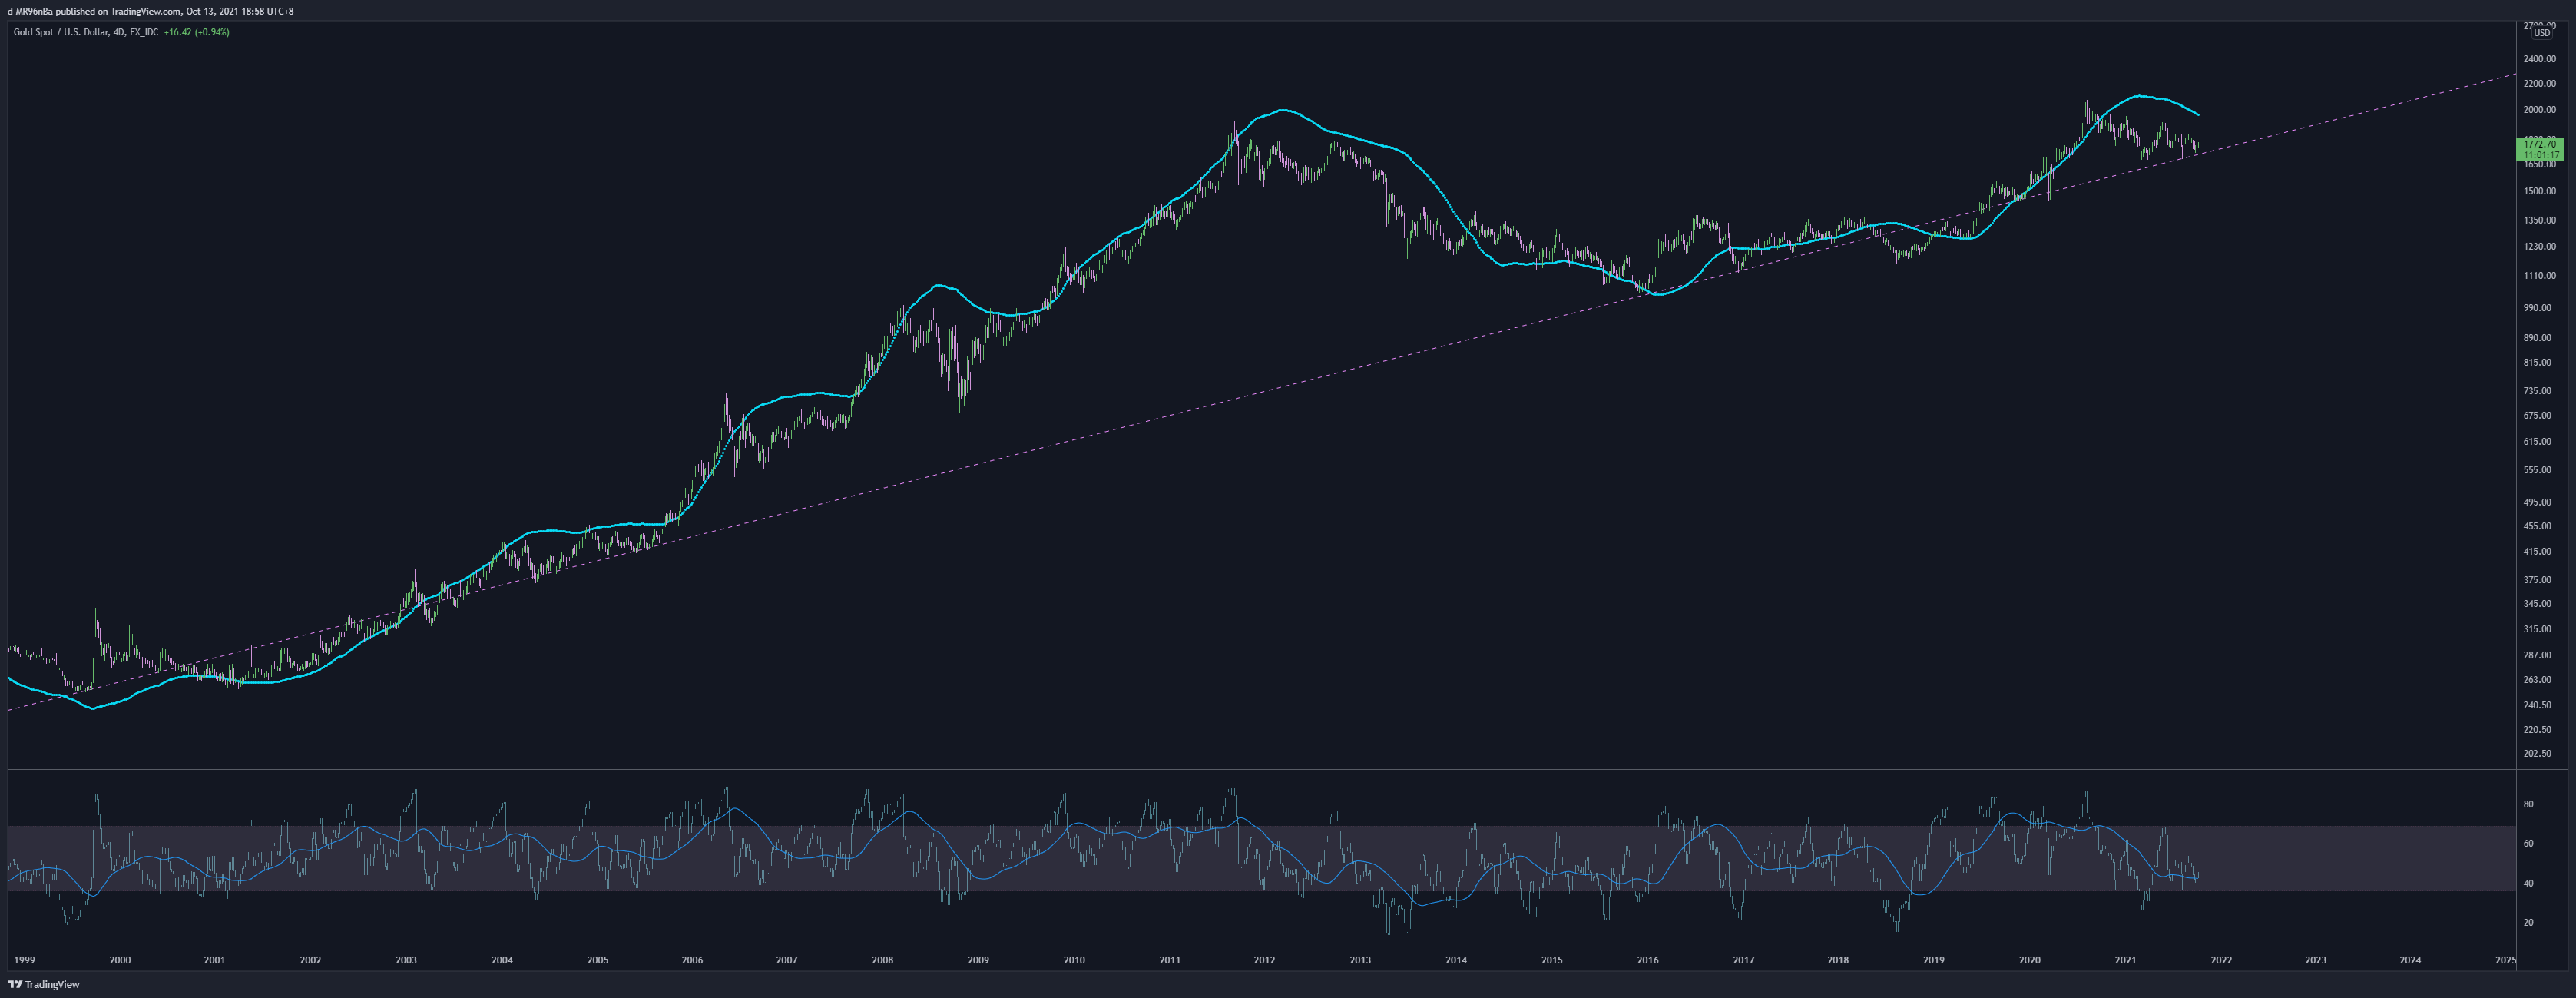This screenshot has height=998, width=2576.
Task: Click the 2010 label on time axis
Action: pyautogui.click(x=1074, y=961)
